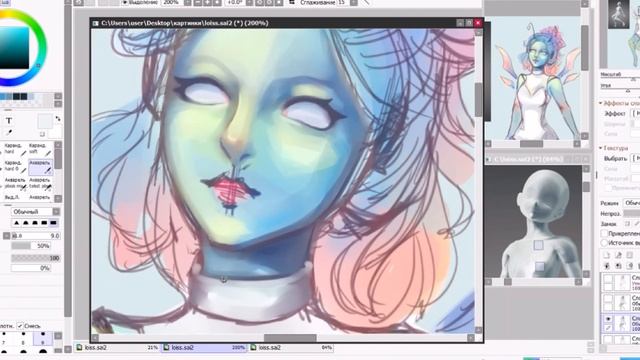Choose the Каранд. hard pencil brush
The width and height of the screenshot is (640, 360).
(16, 149)
